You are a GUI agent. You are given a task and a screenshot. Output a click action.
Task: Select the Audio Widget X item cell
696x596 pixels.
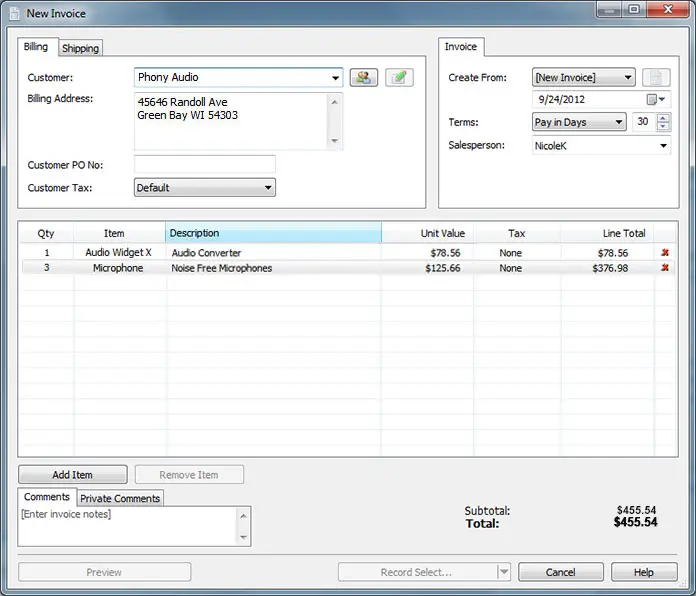click(119, 253)
